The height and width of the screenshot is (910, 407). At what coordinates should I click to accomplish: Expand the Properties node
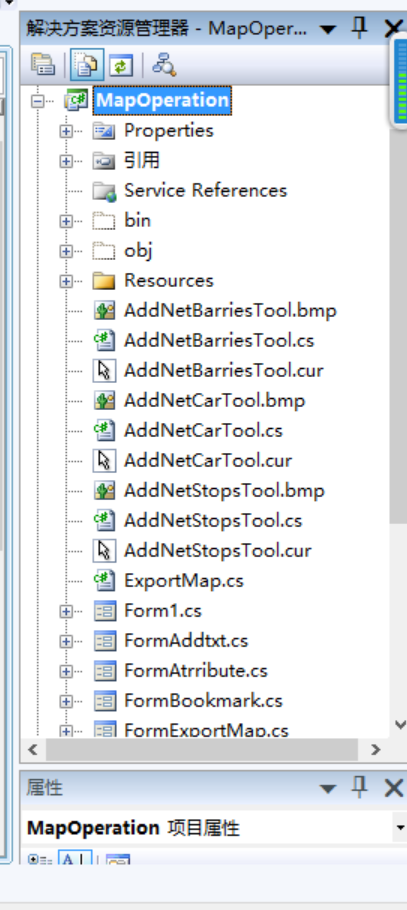[66, 131]
